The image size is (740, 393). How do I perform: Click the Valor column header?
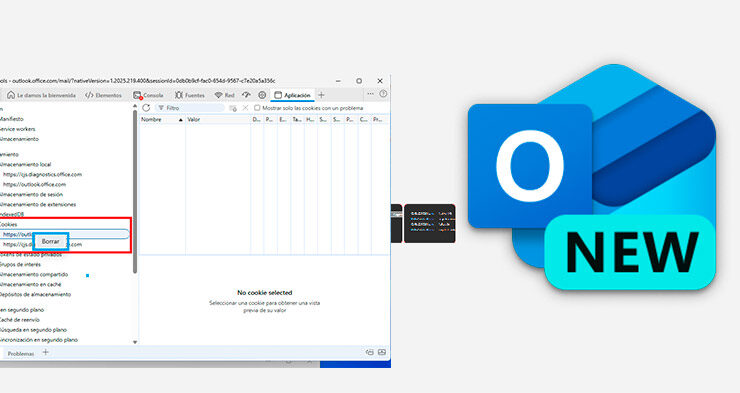(x=218, y=120)
